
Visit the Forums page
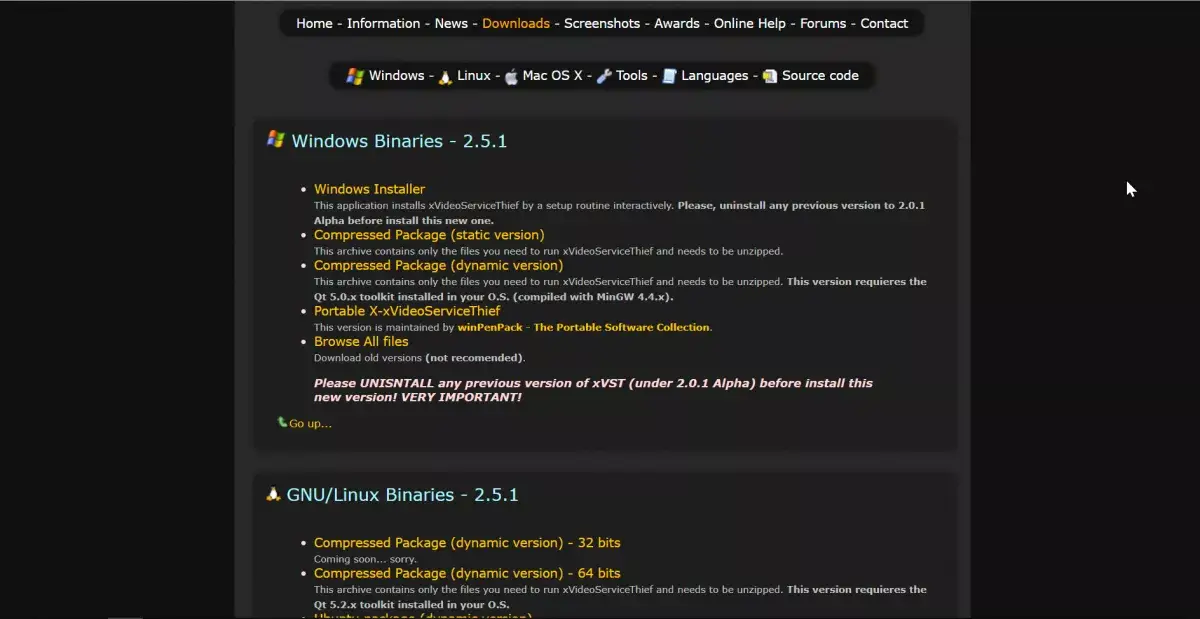pos(823,23)
